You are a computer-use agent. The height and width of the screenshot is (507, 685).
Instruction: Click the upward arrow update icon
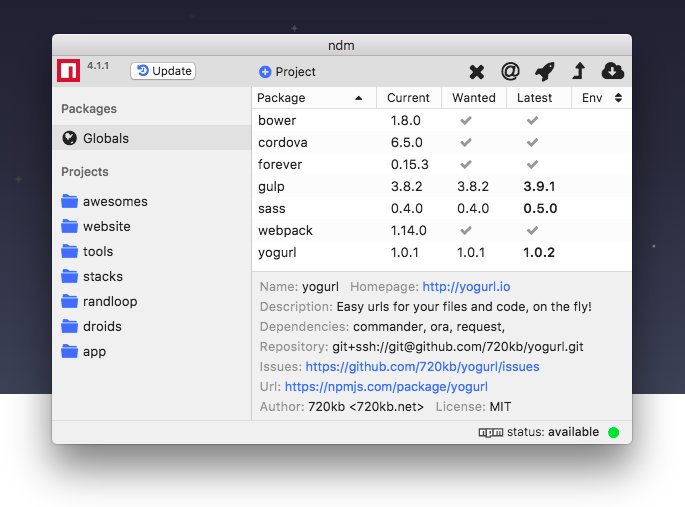pos(579,71)
